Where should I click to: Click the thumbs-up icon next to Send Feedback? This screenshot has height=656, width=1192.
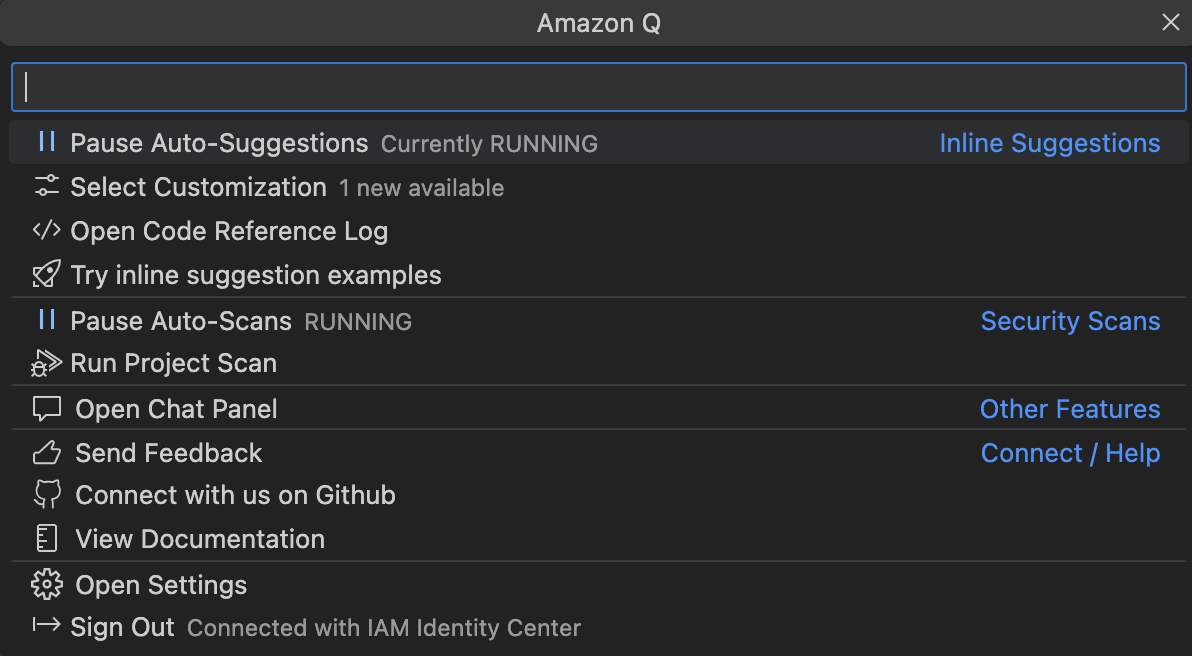[x=45, y=452]
